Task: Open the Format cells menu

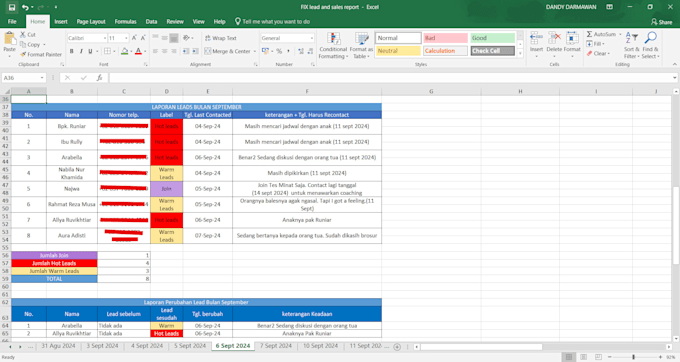Action: coord(572,45)
